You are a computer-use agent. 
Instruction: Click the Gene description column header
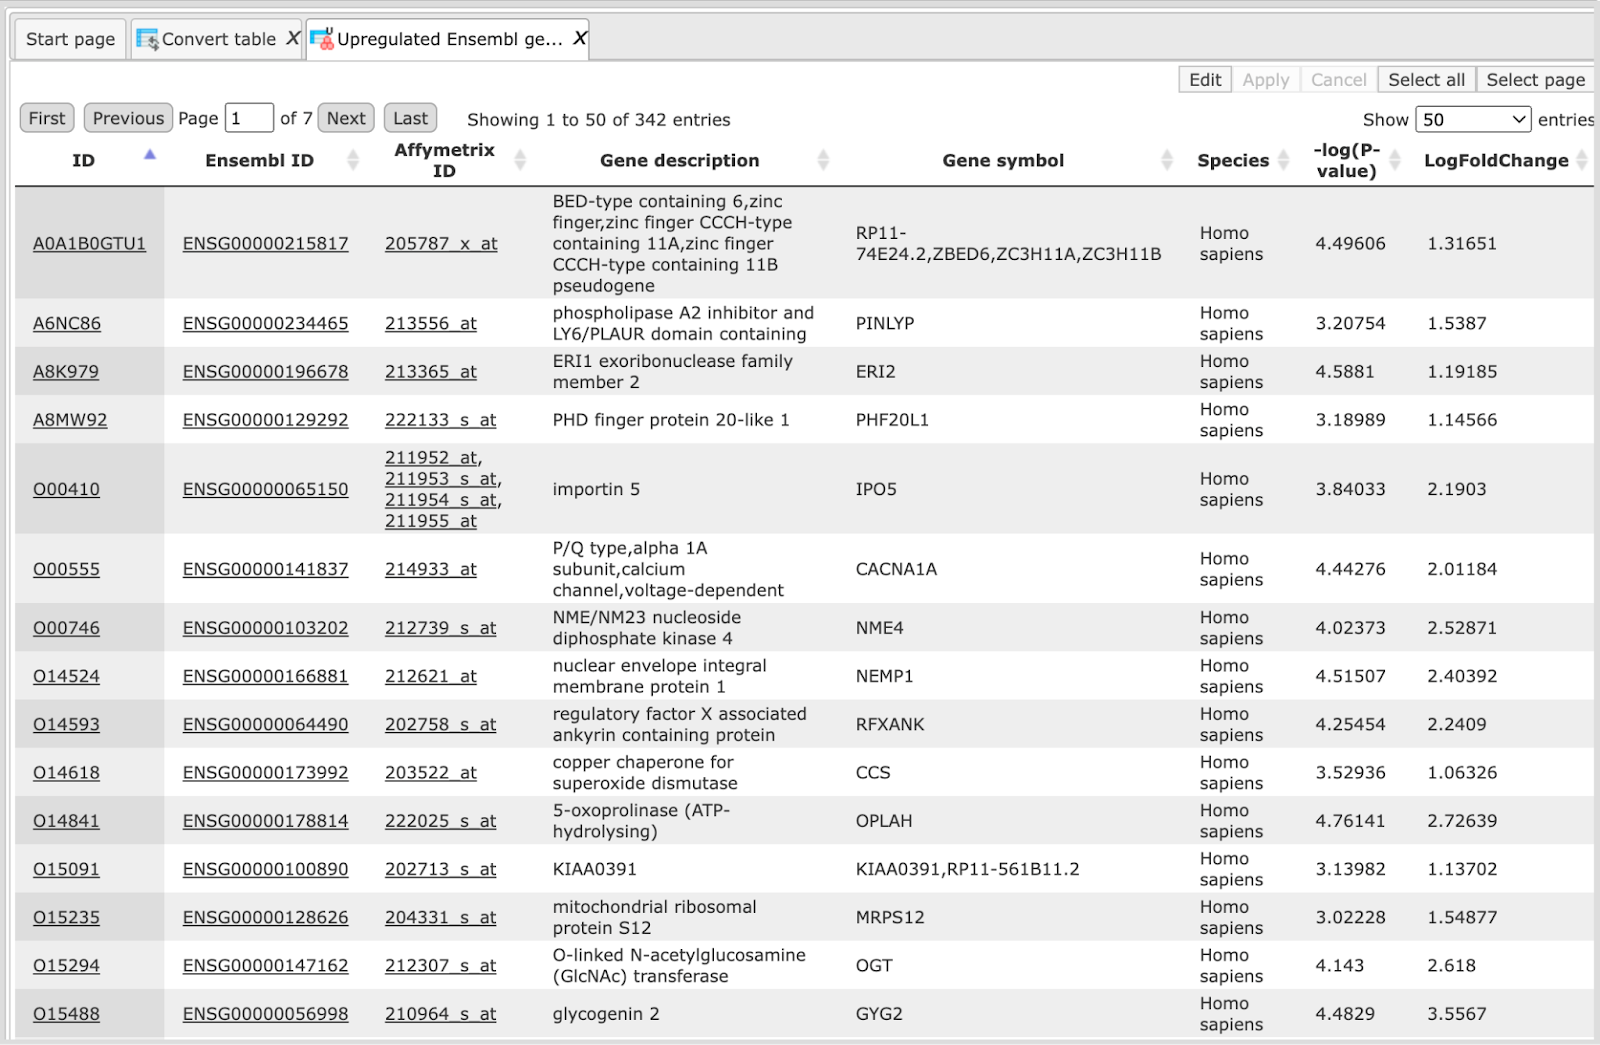(x=680, y=160)
